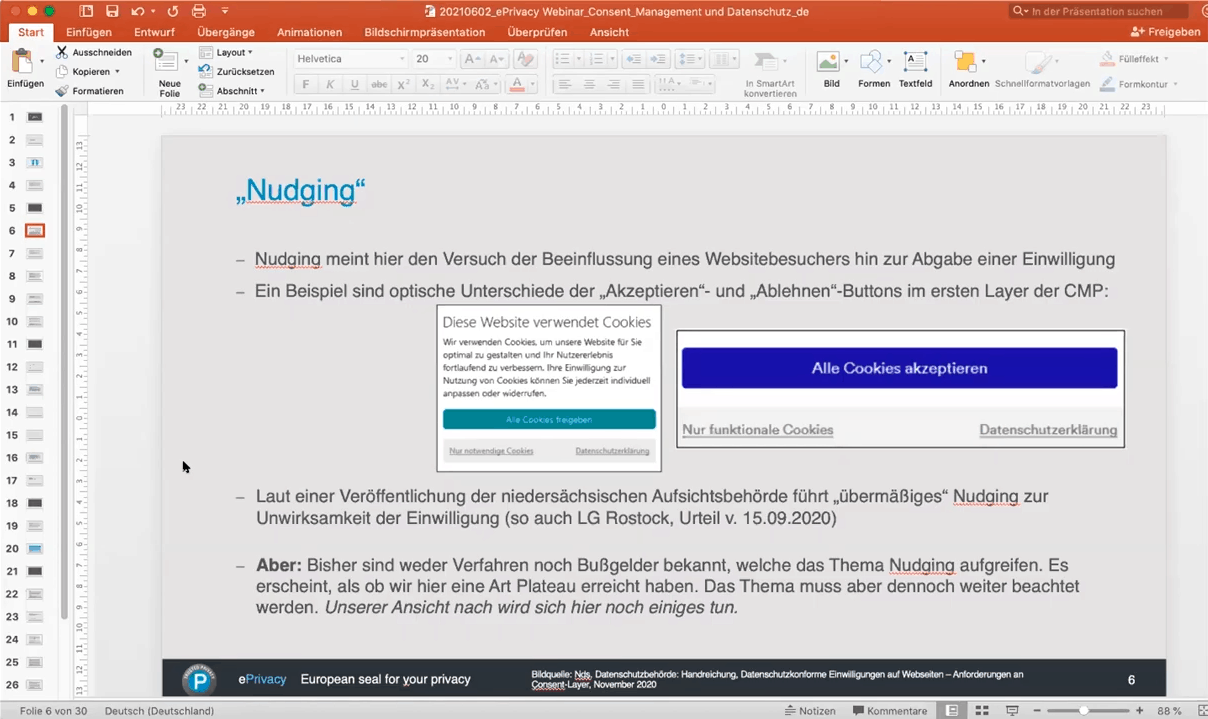Click the Undo arrow icon
The height and width of the screenshot is (719, 1208).
(137, 11)
